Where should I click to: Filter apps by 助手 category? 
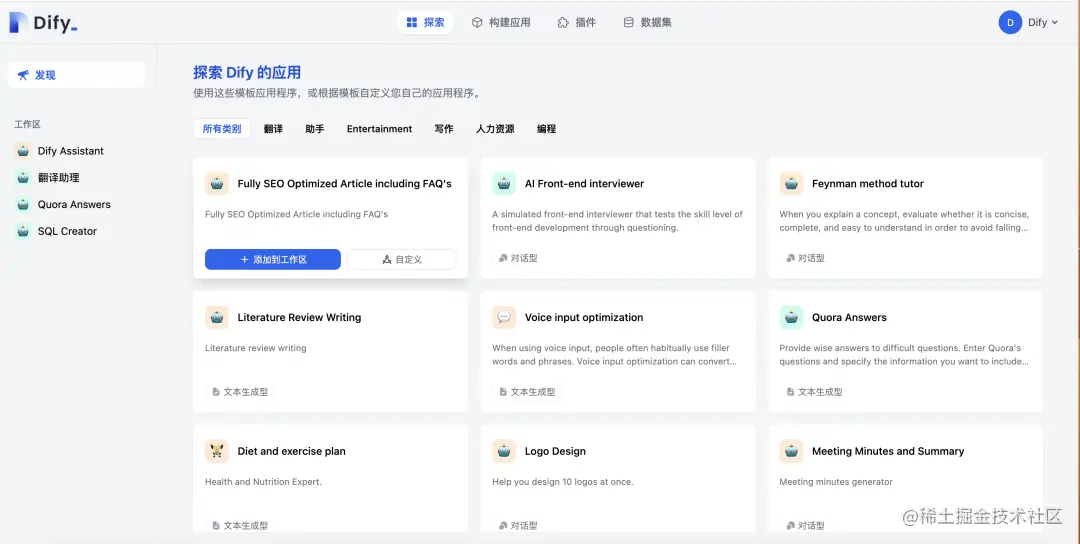pos(315,129)
